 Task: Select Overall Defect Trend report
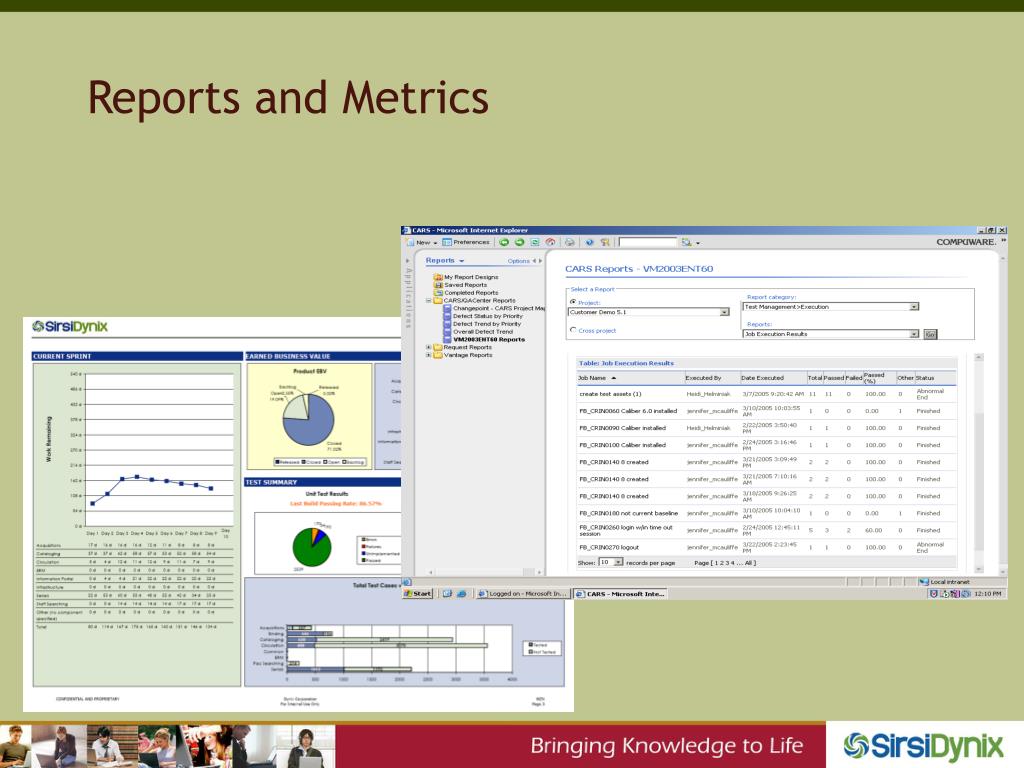(478, 332)
